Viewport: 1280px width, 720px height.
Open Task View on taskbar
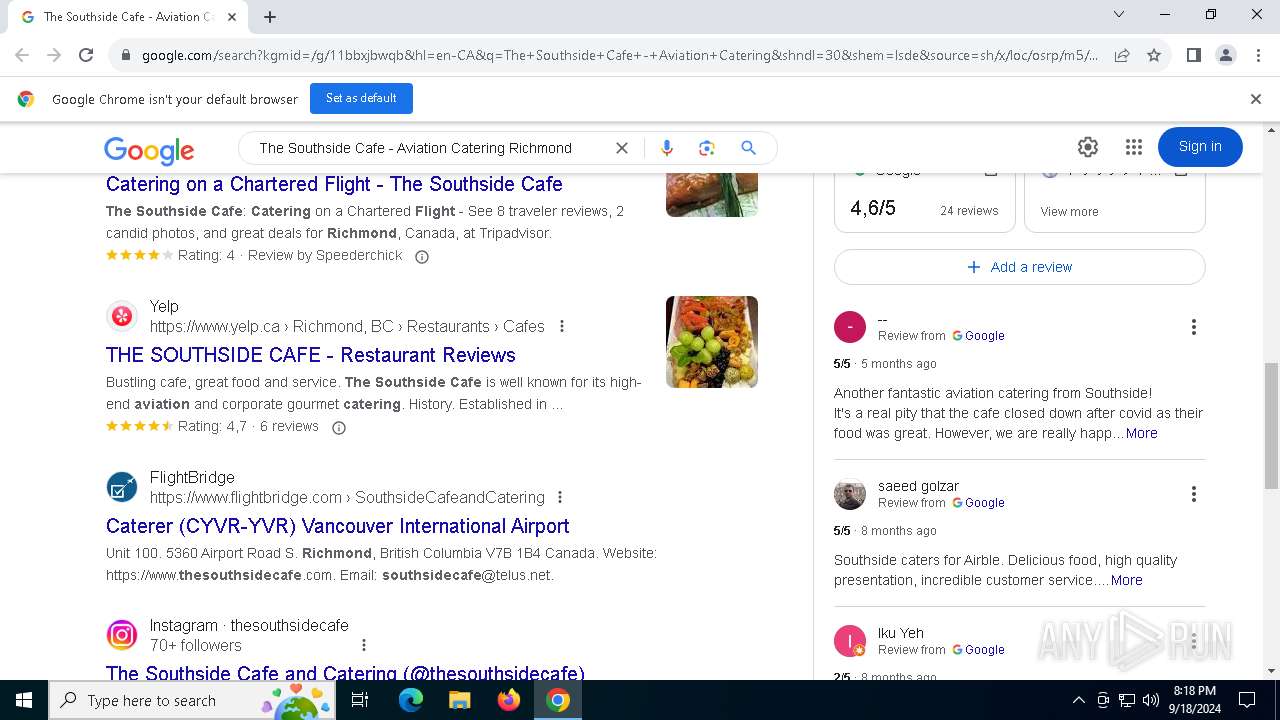(x=360, y=700)
